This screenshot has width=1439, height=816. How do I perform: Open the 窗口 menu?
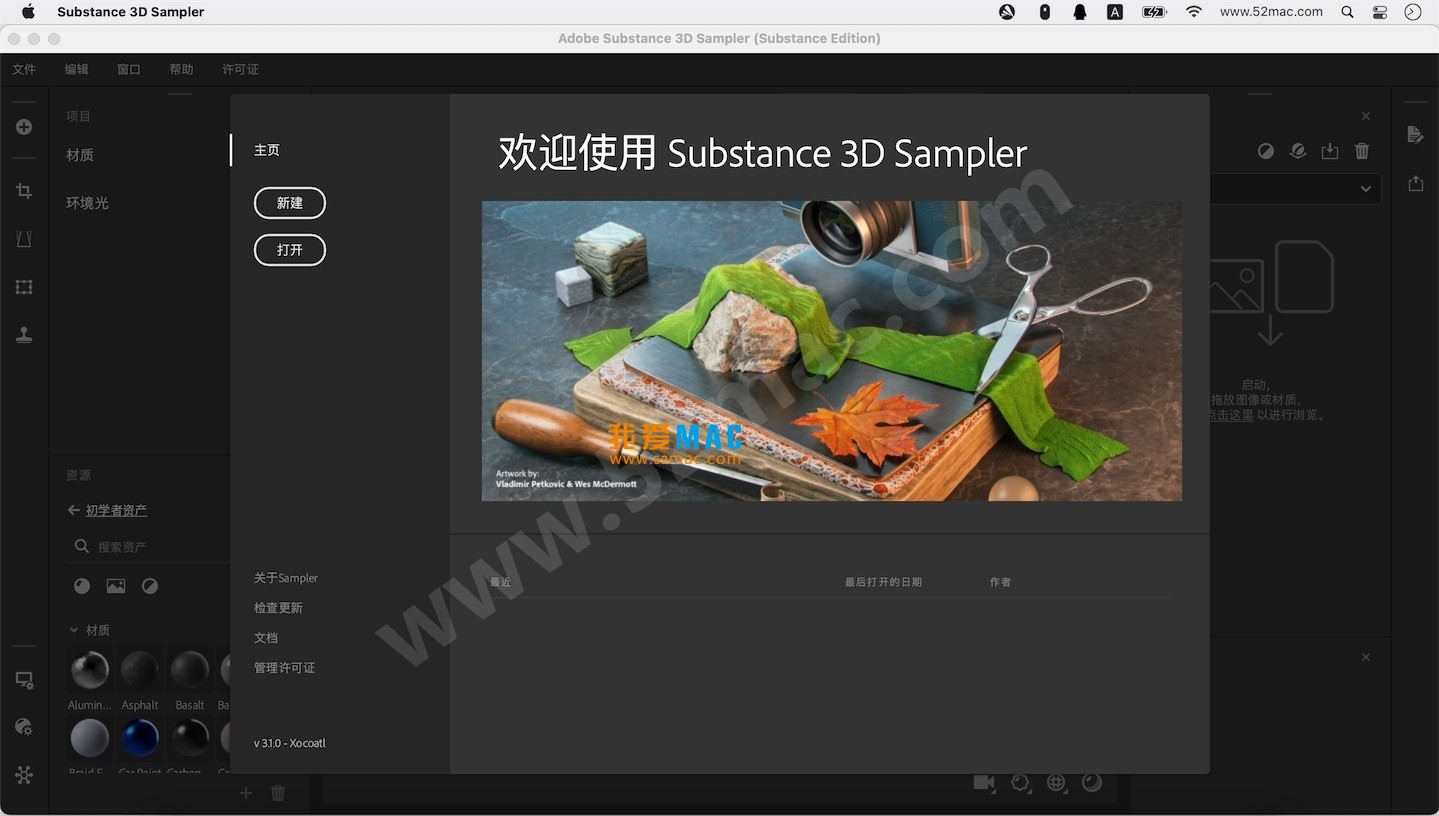129,69
